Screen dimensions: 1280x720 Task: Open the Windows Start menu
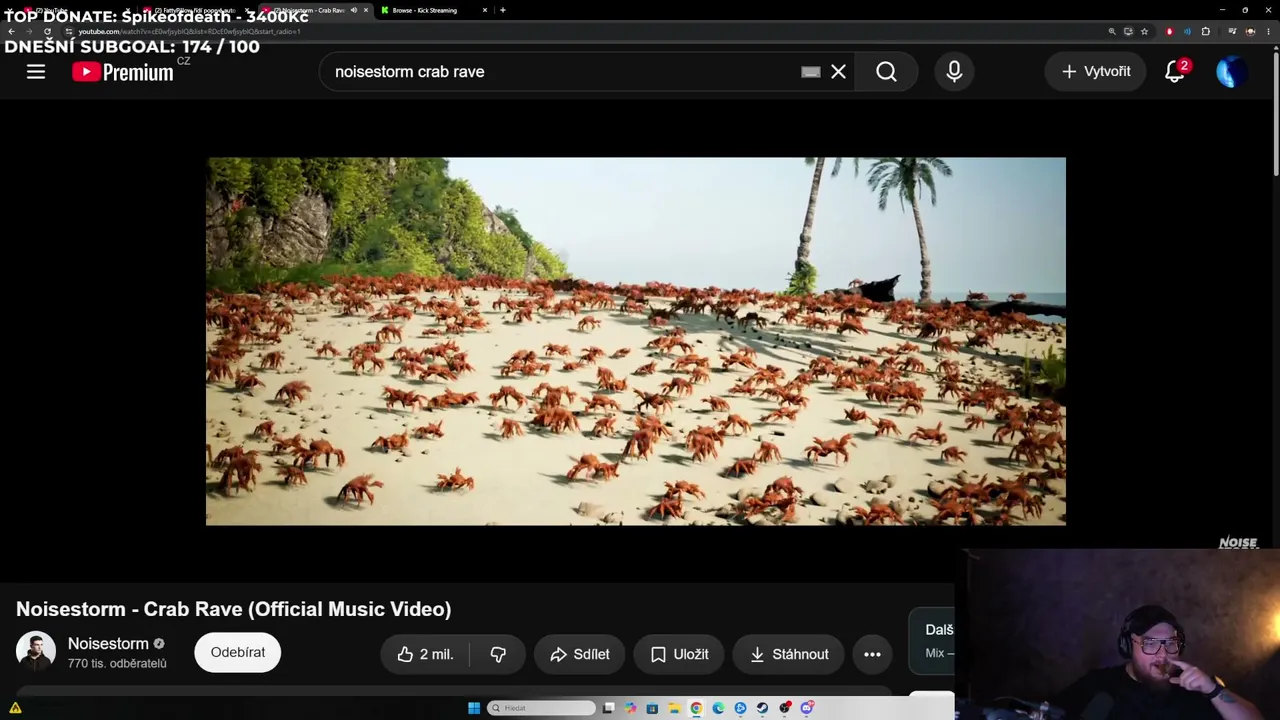tap(474, 708)
